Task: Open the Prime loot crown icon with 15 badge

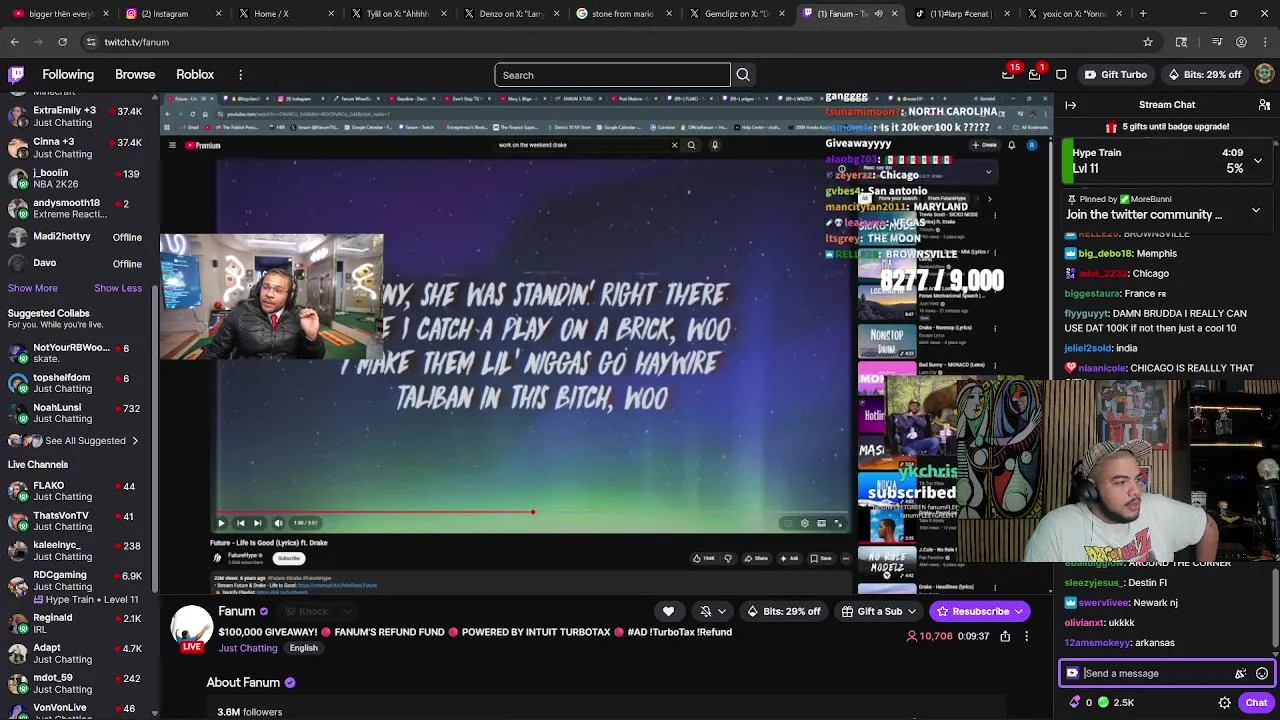Action: coord(1008,74)
